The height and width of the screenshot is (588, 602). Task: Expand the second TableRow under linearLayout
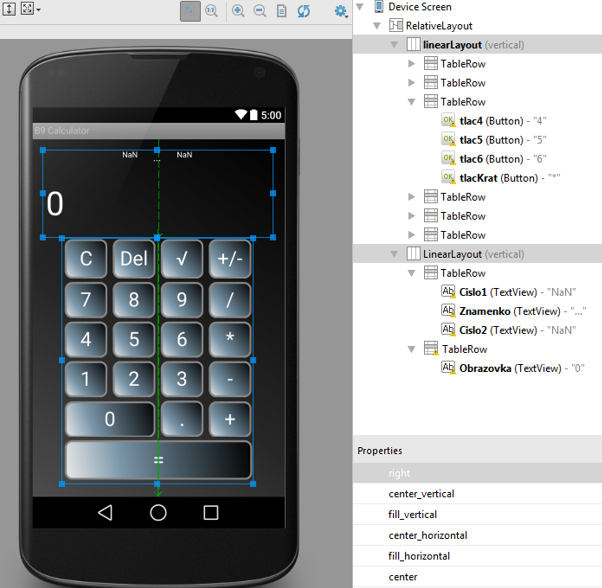click(x=412, y=83)
